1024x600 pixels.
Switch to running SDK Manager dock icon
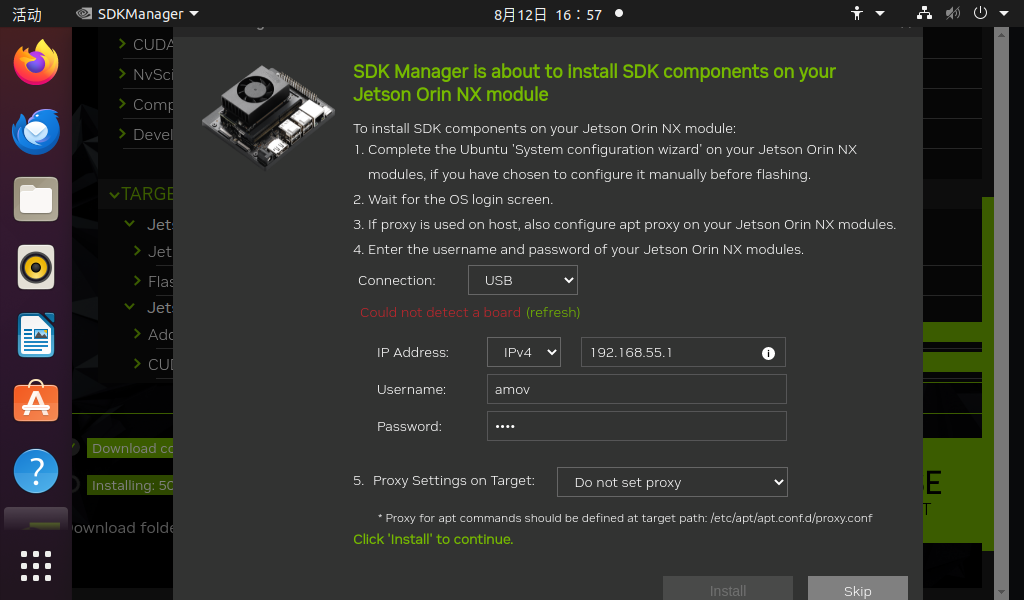36,520
